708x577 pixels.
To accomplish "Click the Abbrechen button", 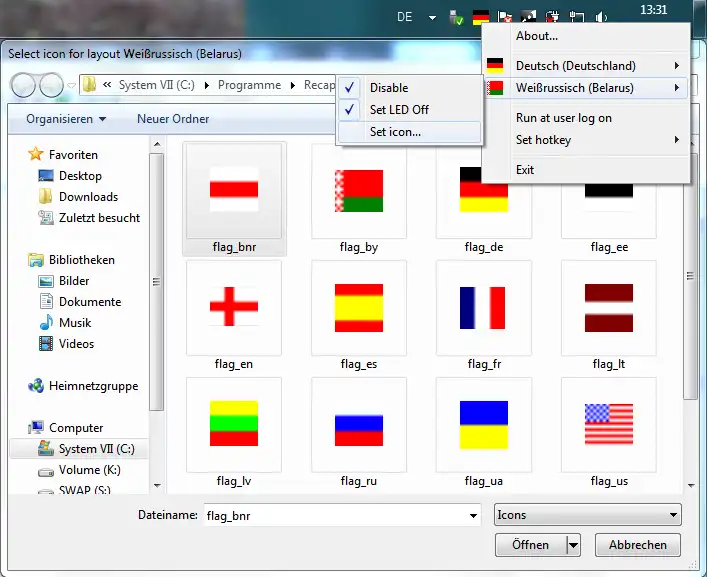I will point(638,545).
